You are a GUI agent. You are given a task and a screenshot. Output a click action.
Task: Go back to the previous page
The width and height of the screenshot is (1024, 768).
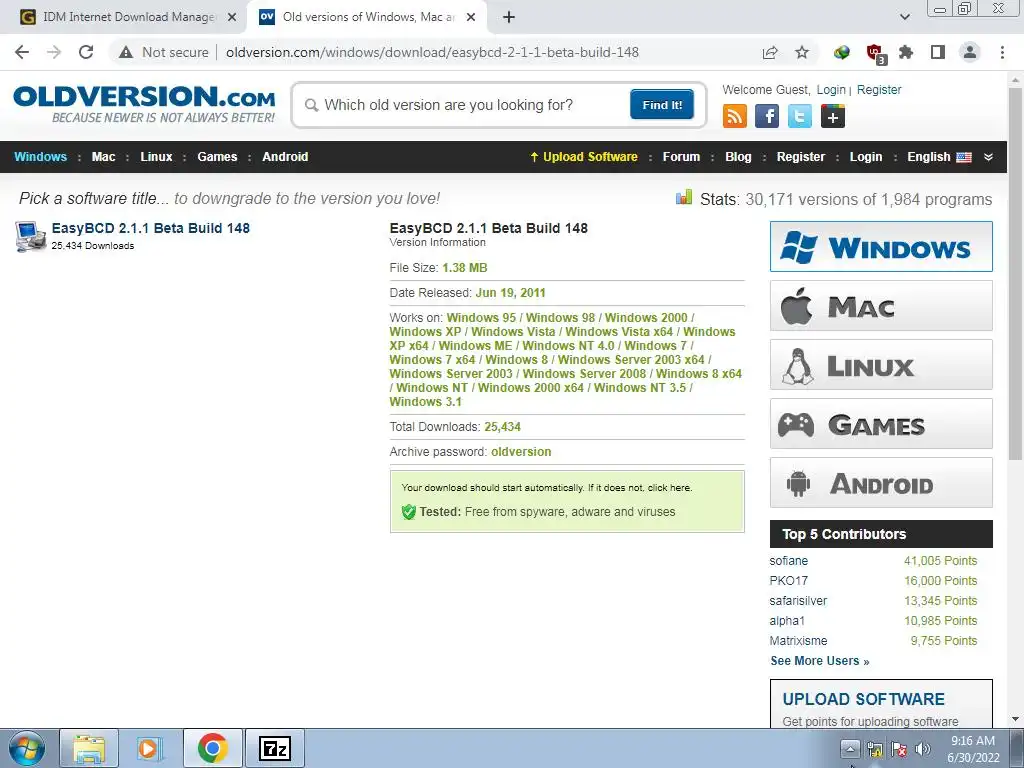coord(22,52)
